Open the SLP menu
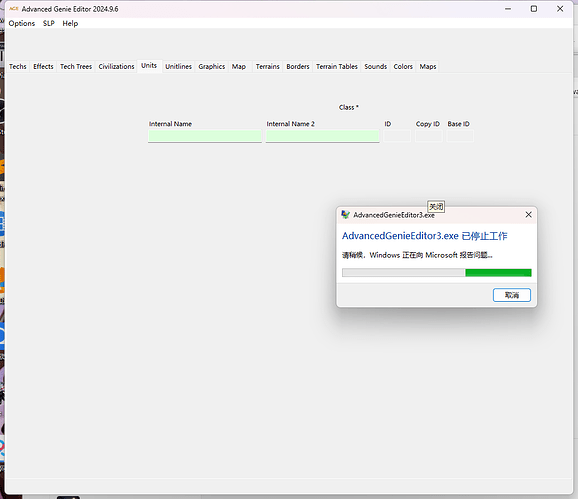578x499 pixels. click(49, 24)
